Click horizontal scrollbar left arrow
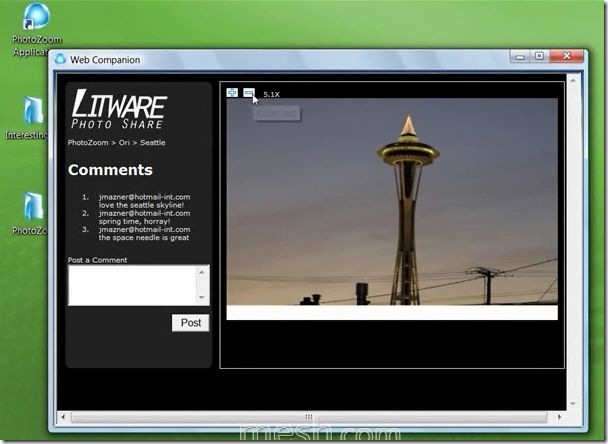The image size is (608, 444). pyautogui.click(x=63, y=417)
